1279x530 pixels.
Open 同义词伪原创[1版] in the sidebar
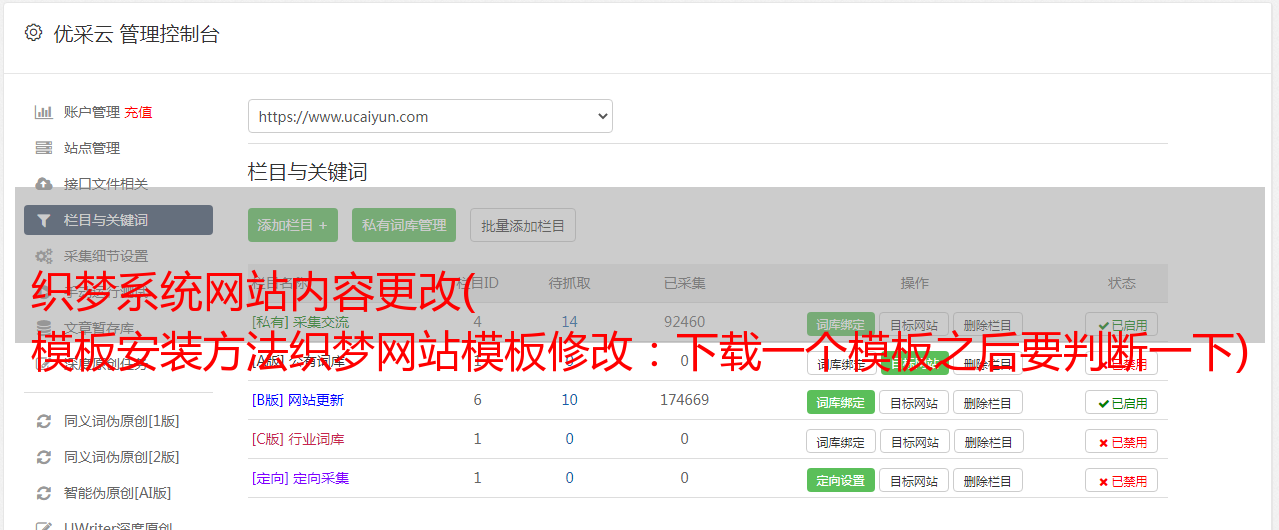(122, 421)
